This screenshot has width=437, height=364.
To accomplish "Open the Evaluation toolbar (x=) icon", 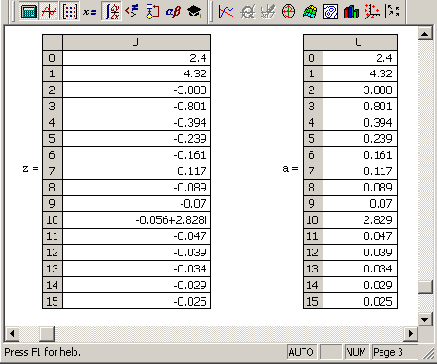I will (x=90, y=11).
